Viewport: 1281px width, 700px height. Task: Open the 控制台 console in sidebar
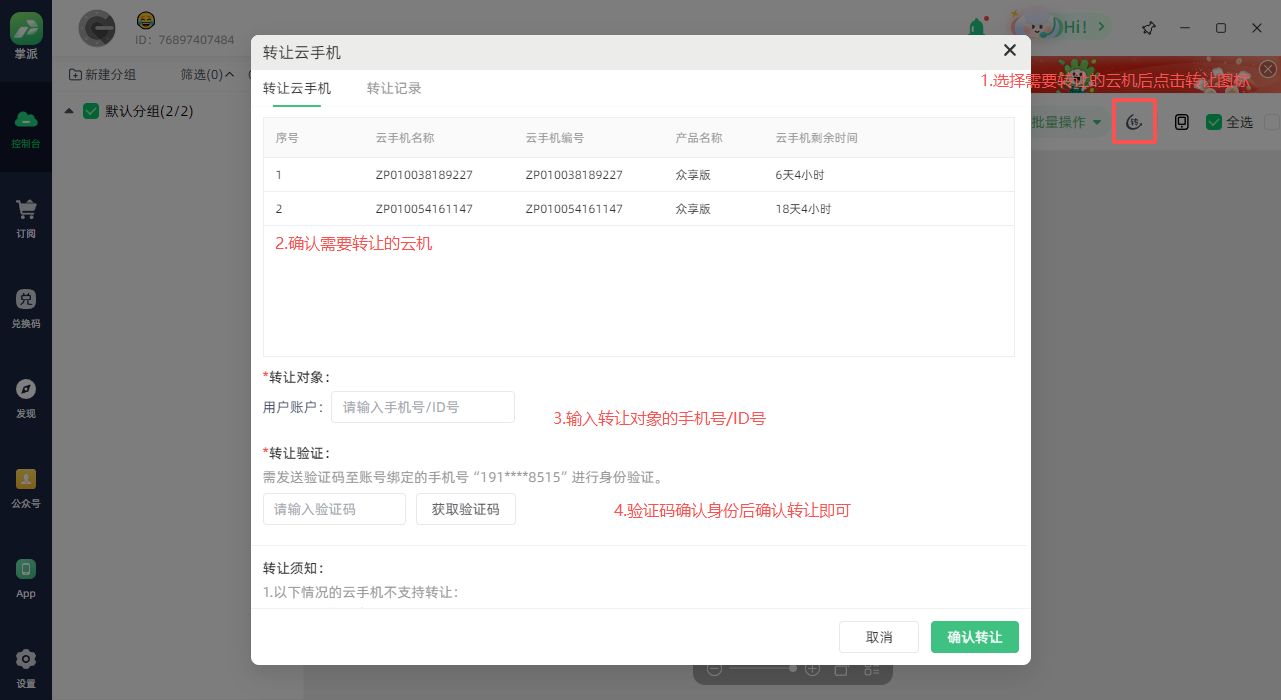click(x=26, y=128)
